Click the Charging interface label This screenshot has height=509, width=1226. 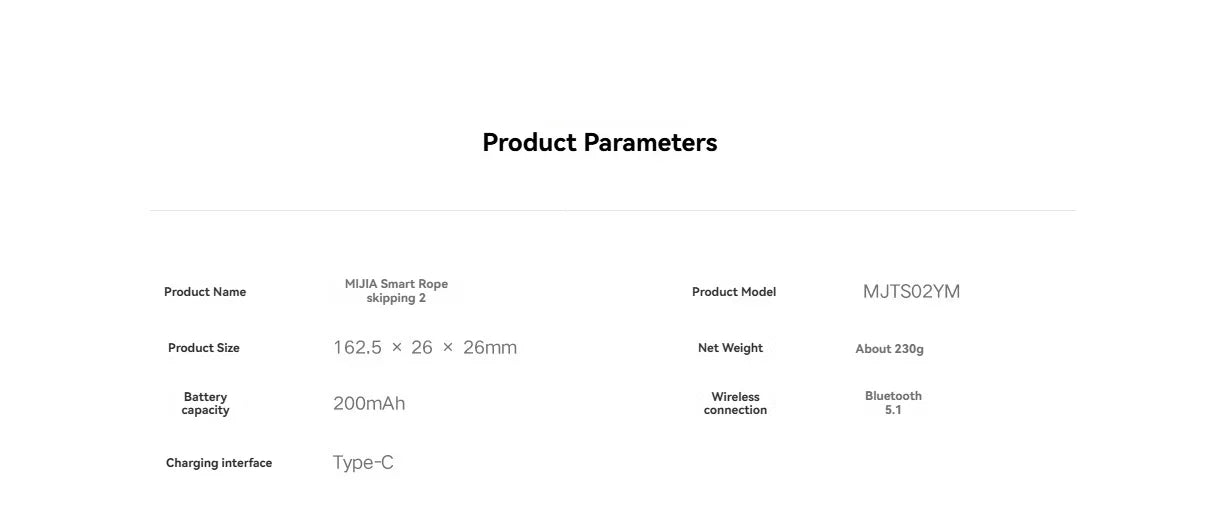pos(219,463)
